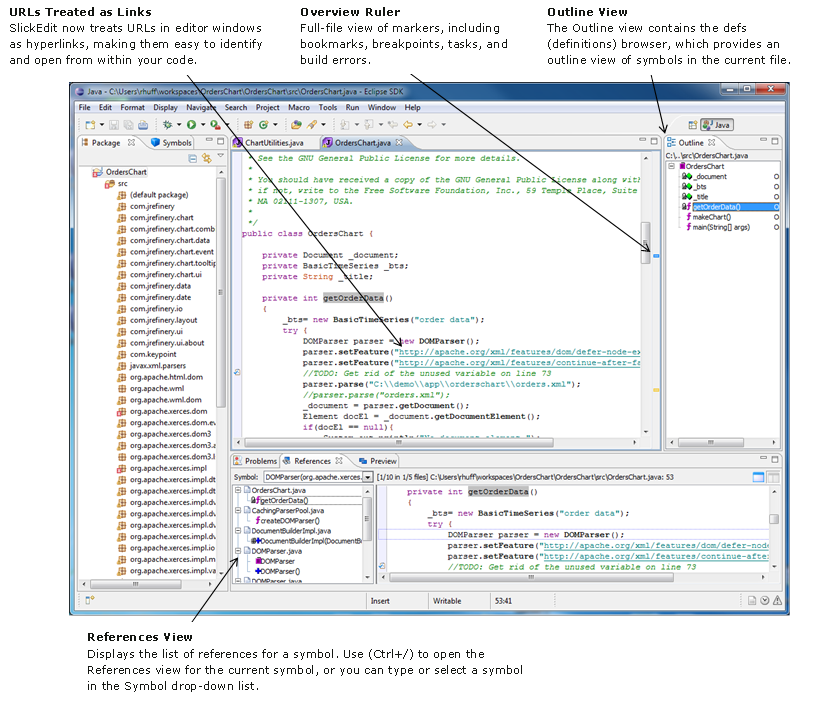Click Link with Editor in Package panel
Screen dimensions: 816x702
click(x=206, y=158)
